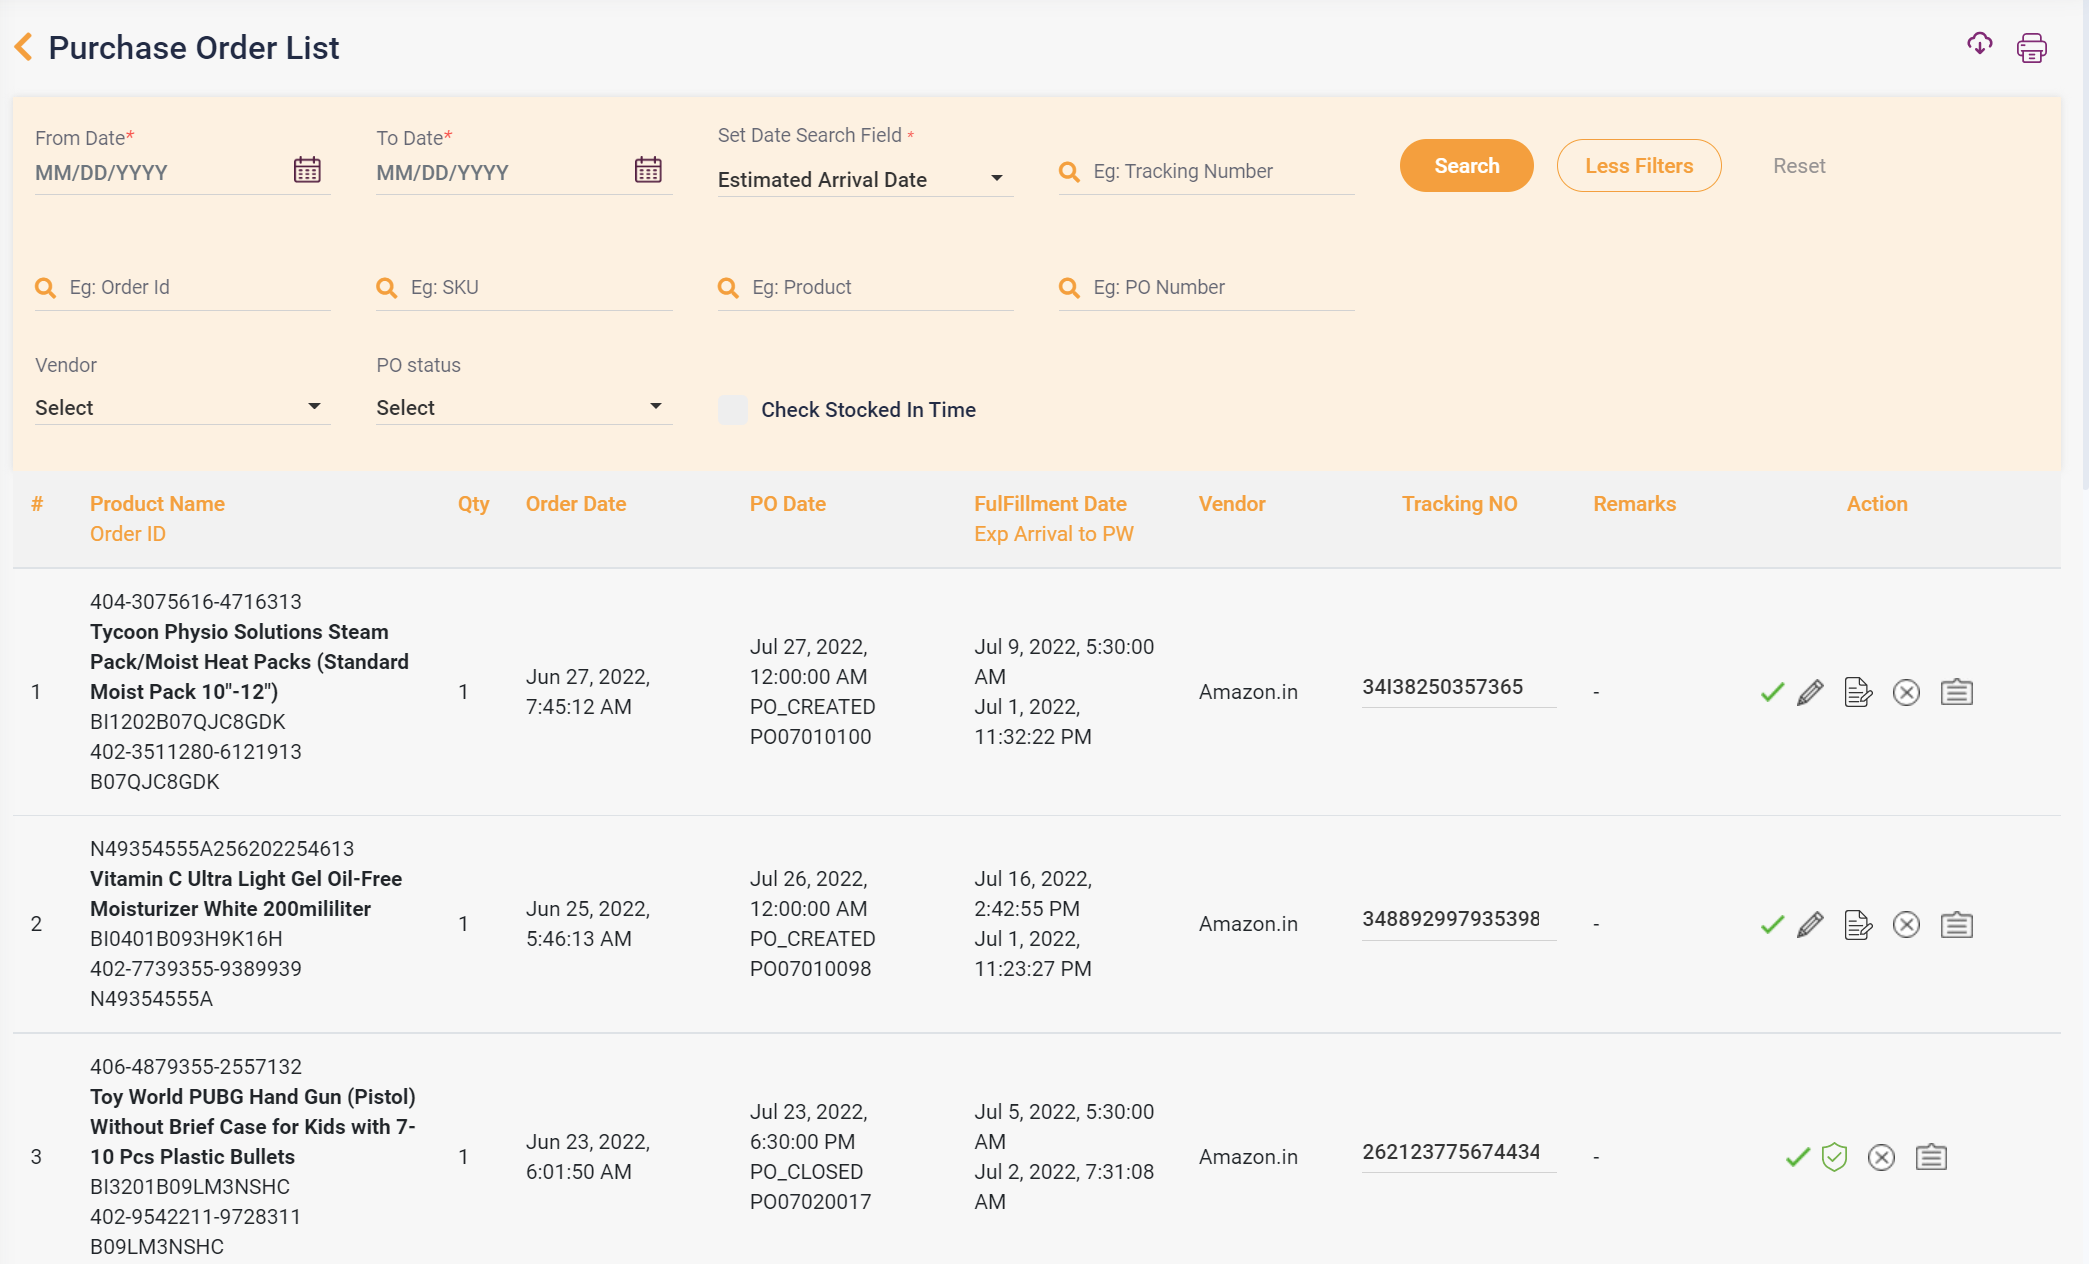Download the purchase order list via cloud icon
Image resolution: width=2089 pixels, height=1264 pixels.
pyautogui.click(x=1979, y=44)
